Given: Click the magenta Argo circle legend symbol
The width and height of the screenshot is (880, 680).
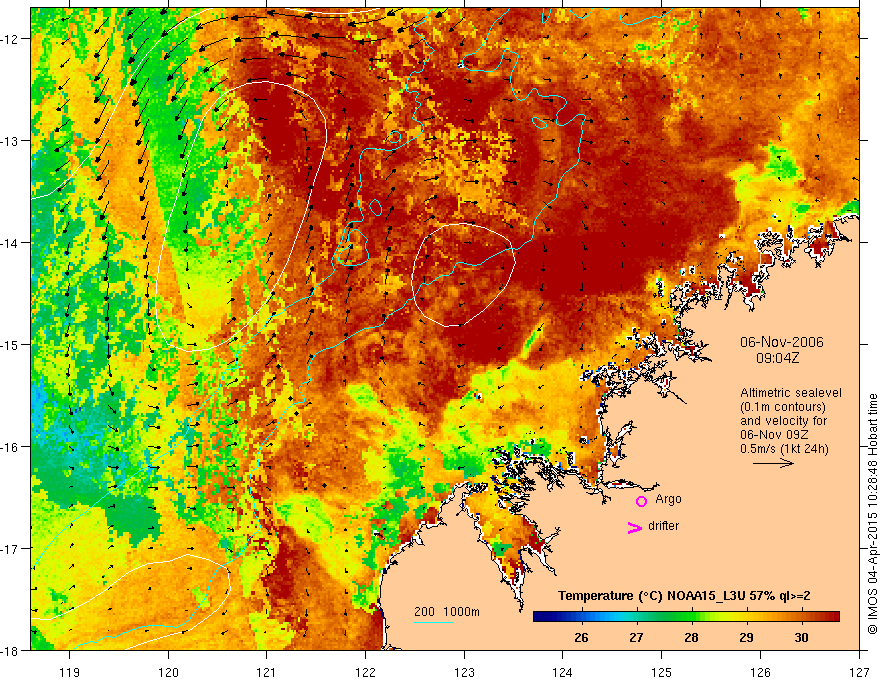Looking at the screenshot, I should [641, 501].
